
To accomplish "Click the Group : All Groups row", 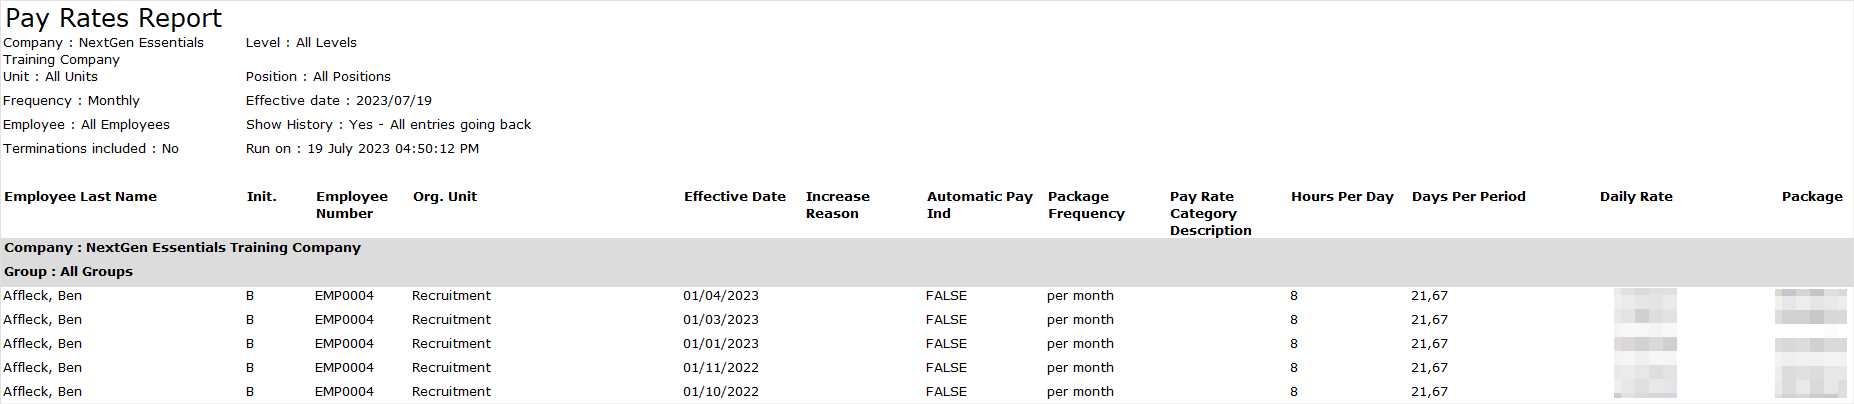I will (68, 272).
